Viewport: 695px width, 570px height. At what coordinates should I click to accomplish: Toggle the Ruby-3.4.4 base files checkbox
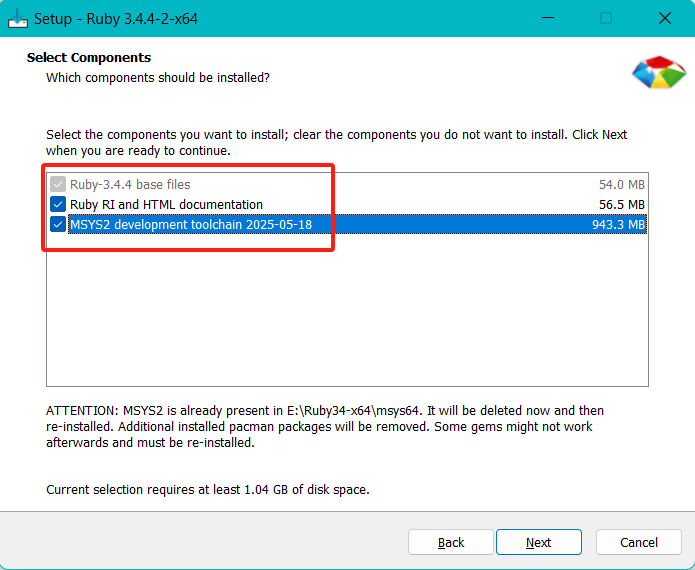[58, 184]
